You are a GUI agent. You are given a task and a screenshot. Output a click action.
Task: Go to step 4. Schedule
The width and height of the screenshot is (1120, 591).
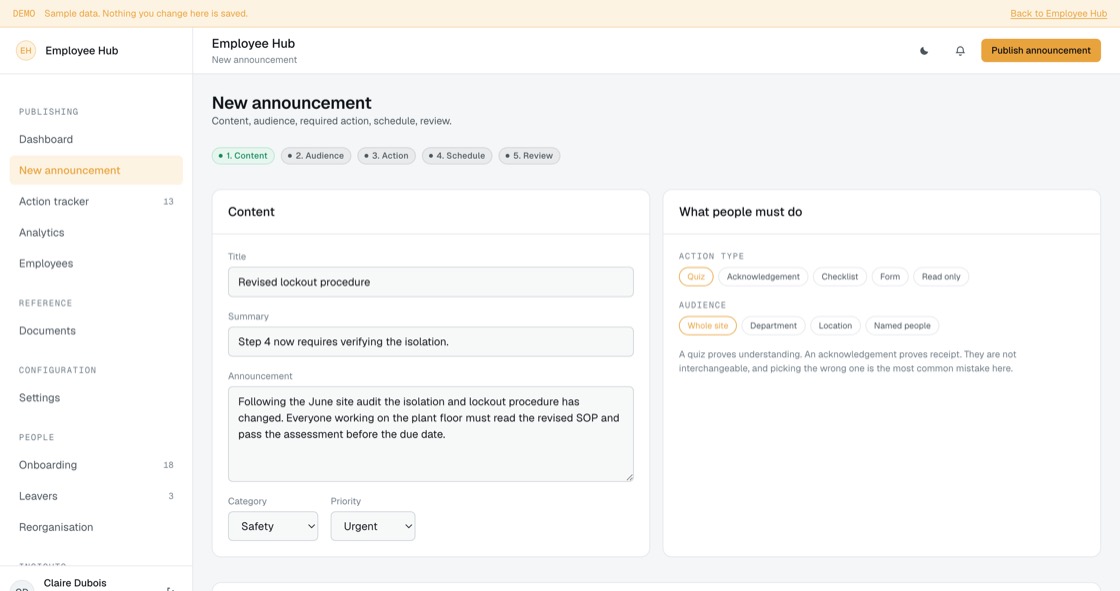tap(457, 156)
